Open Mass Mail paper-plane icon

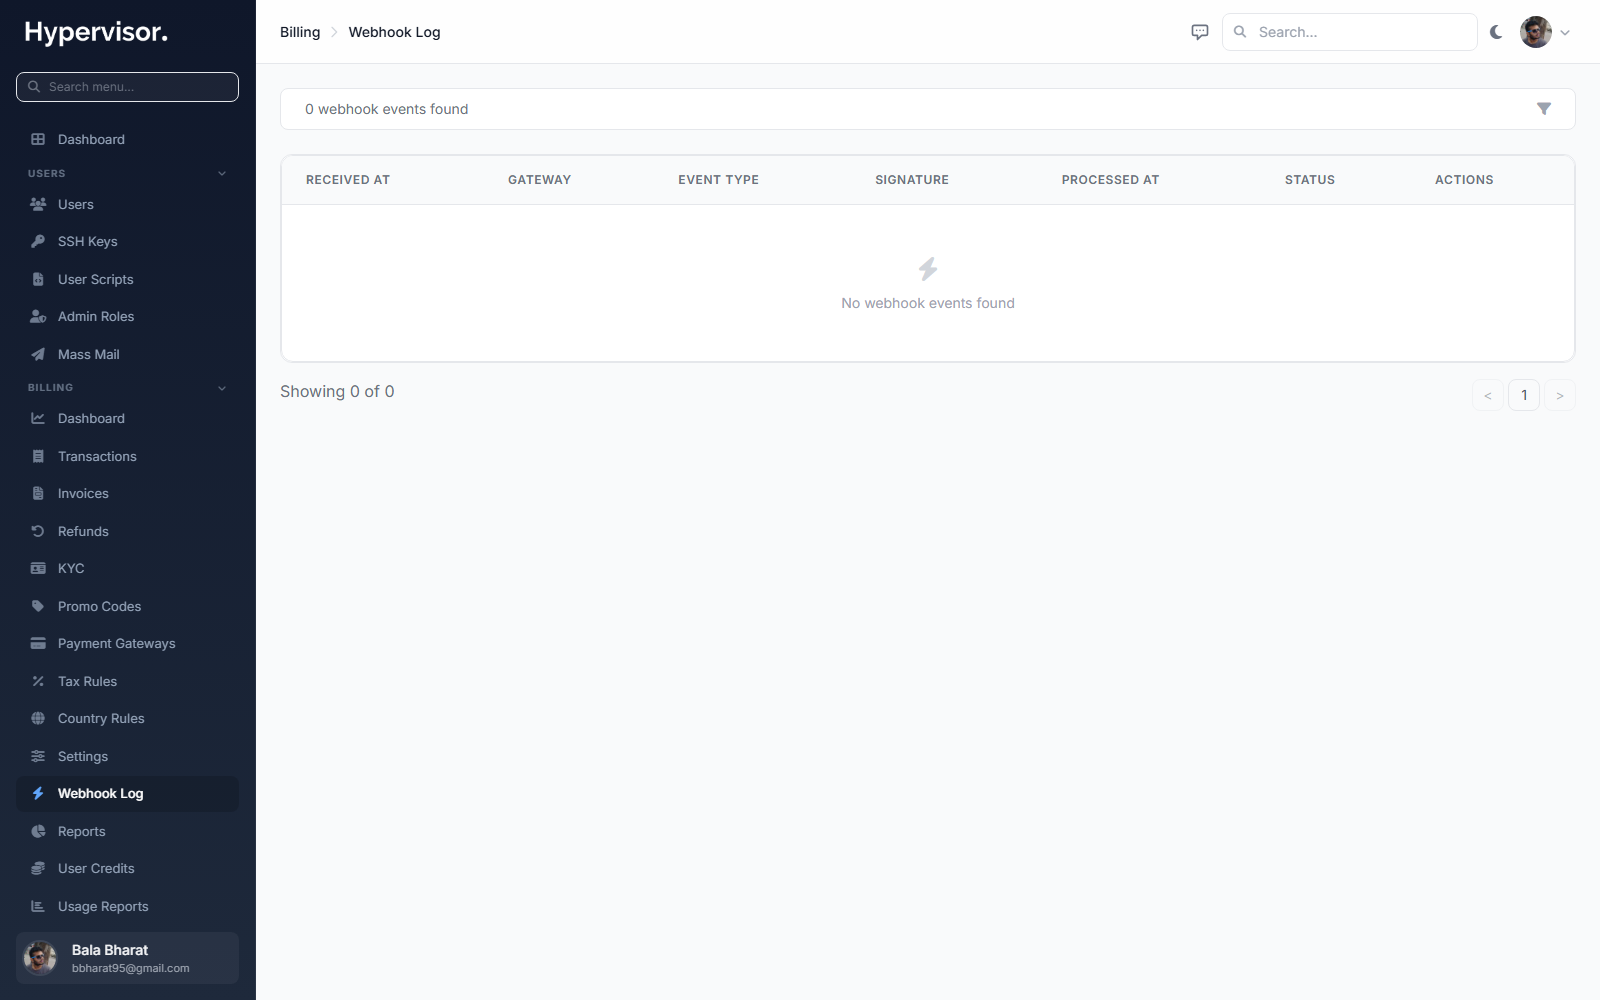click(x=38, y=354)
